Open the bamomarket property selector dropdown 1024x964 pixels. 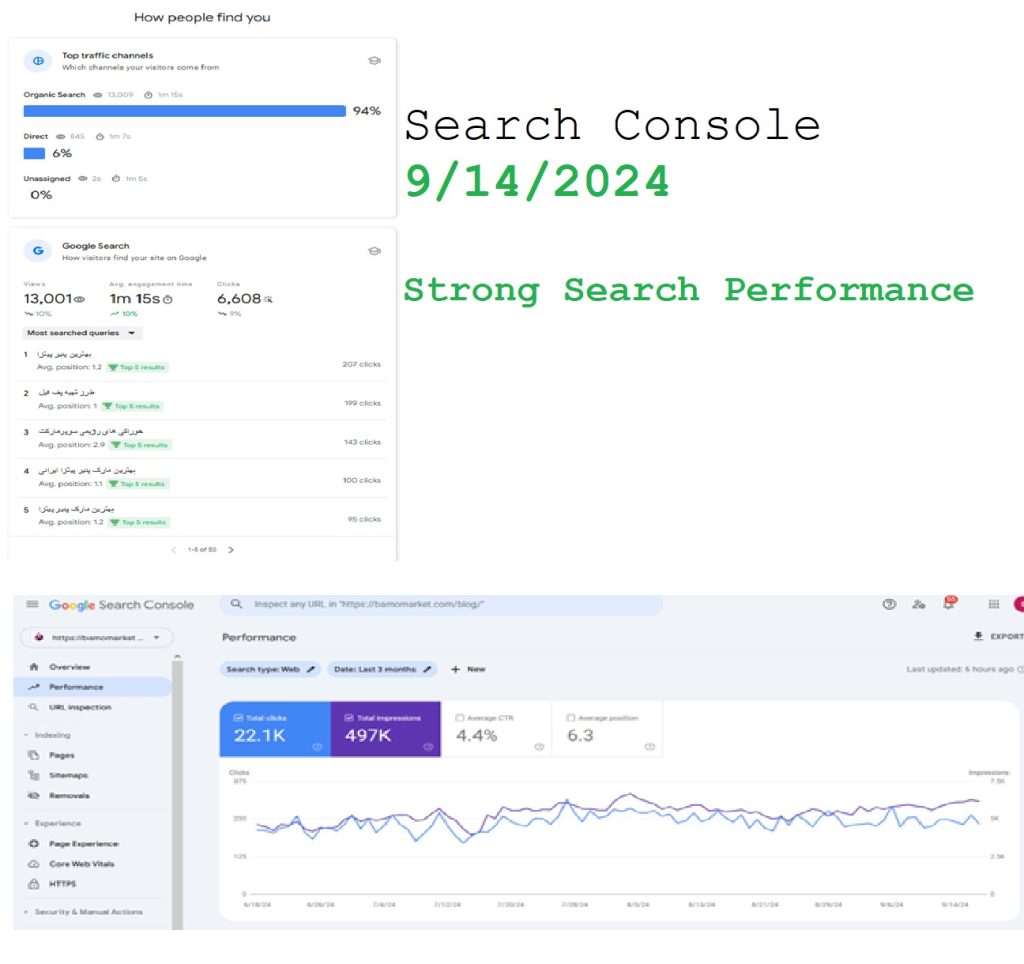point(97,637)
